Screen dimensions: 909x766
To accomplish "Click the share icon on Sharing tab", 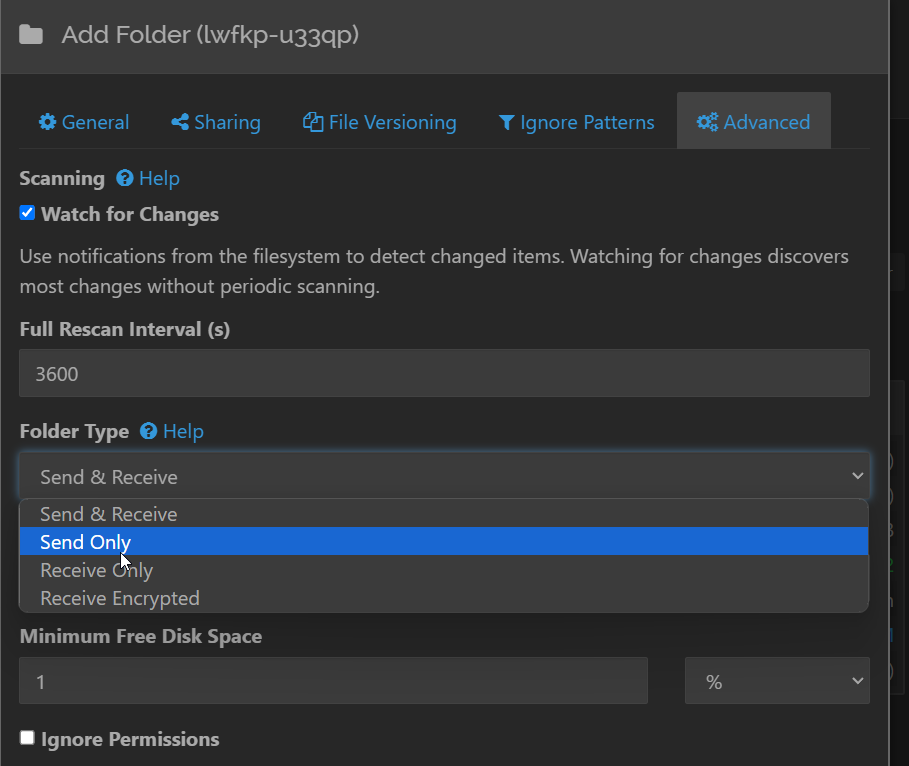I will click(180, 122).
